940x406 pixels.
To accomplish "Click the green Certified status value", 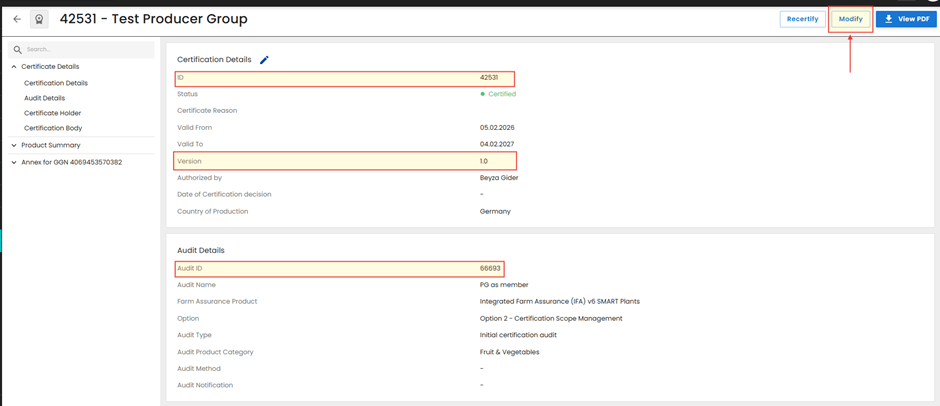I will (498, 94).
